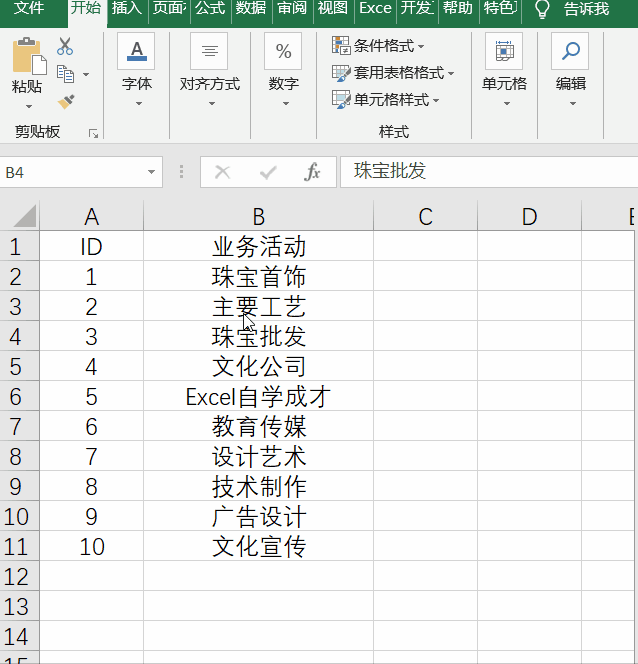Click the 单元格样式 icon
The width and height of the screenshot is (638, 664).
[x=341, y=100]
